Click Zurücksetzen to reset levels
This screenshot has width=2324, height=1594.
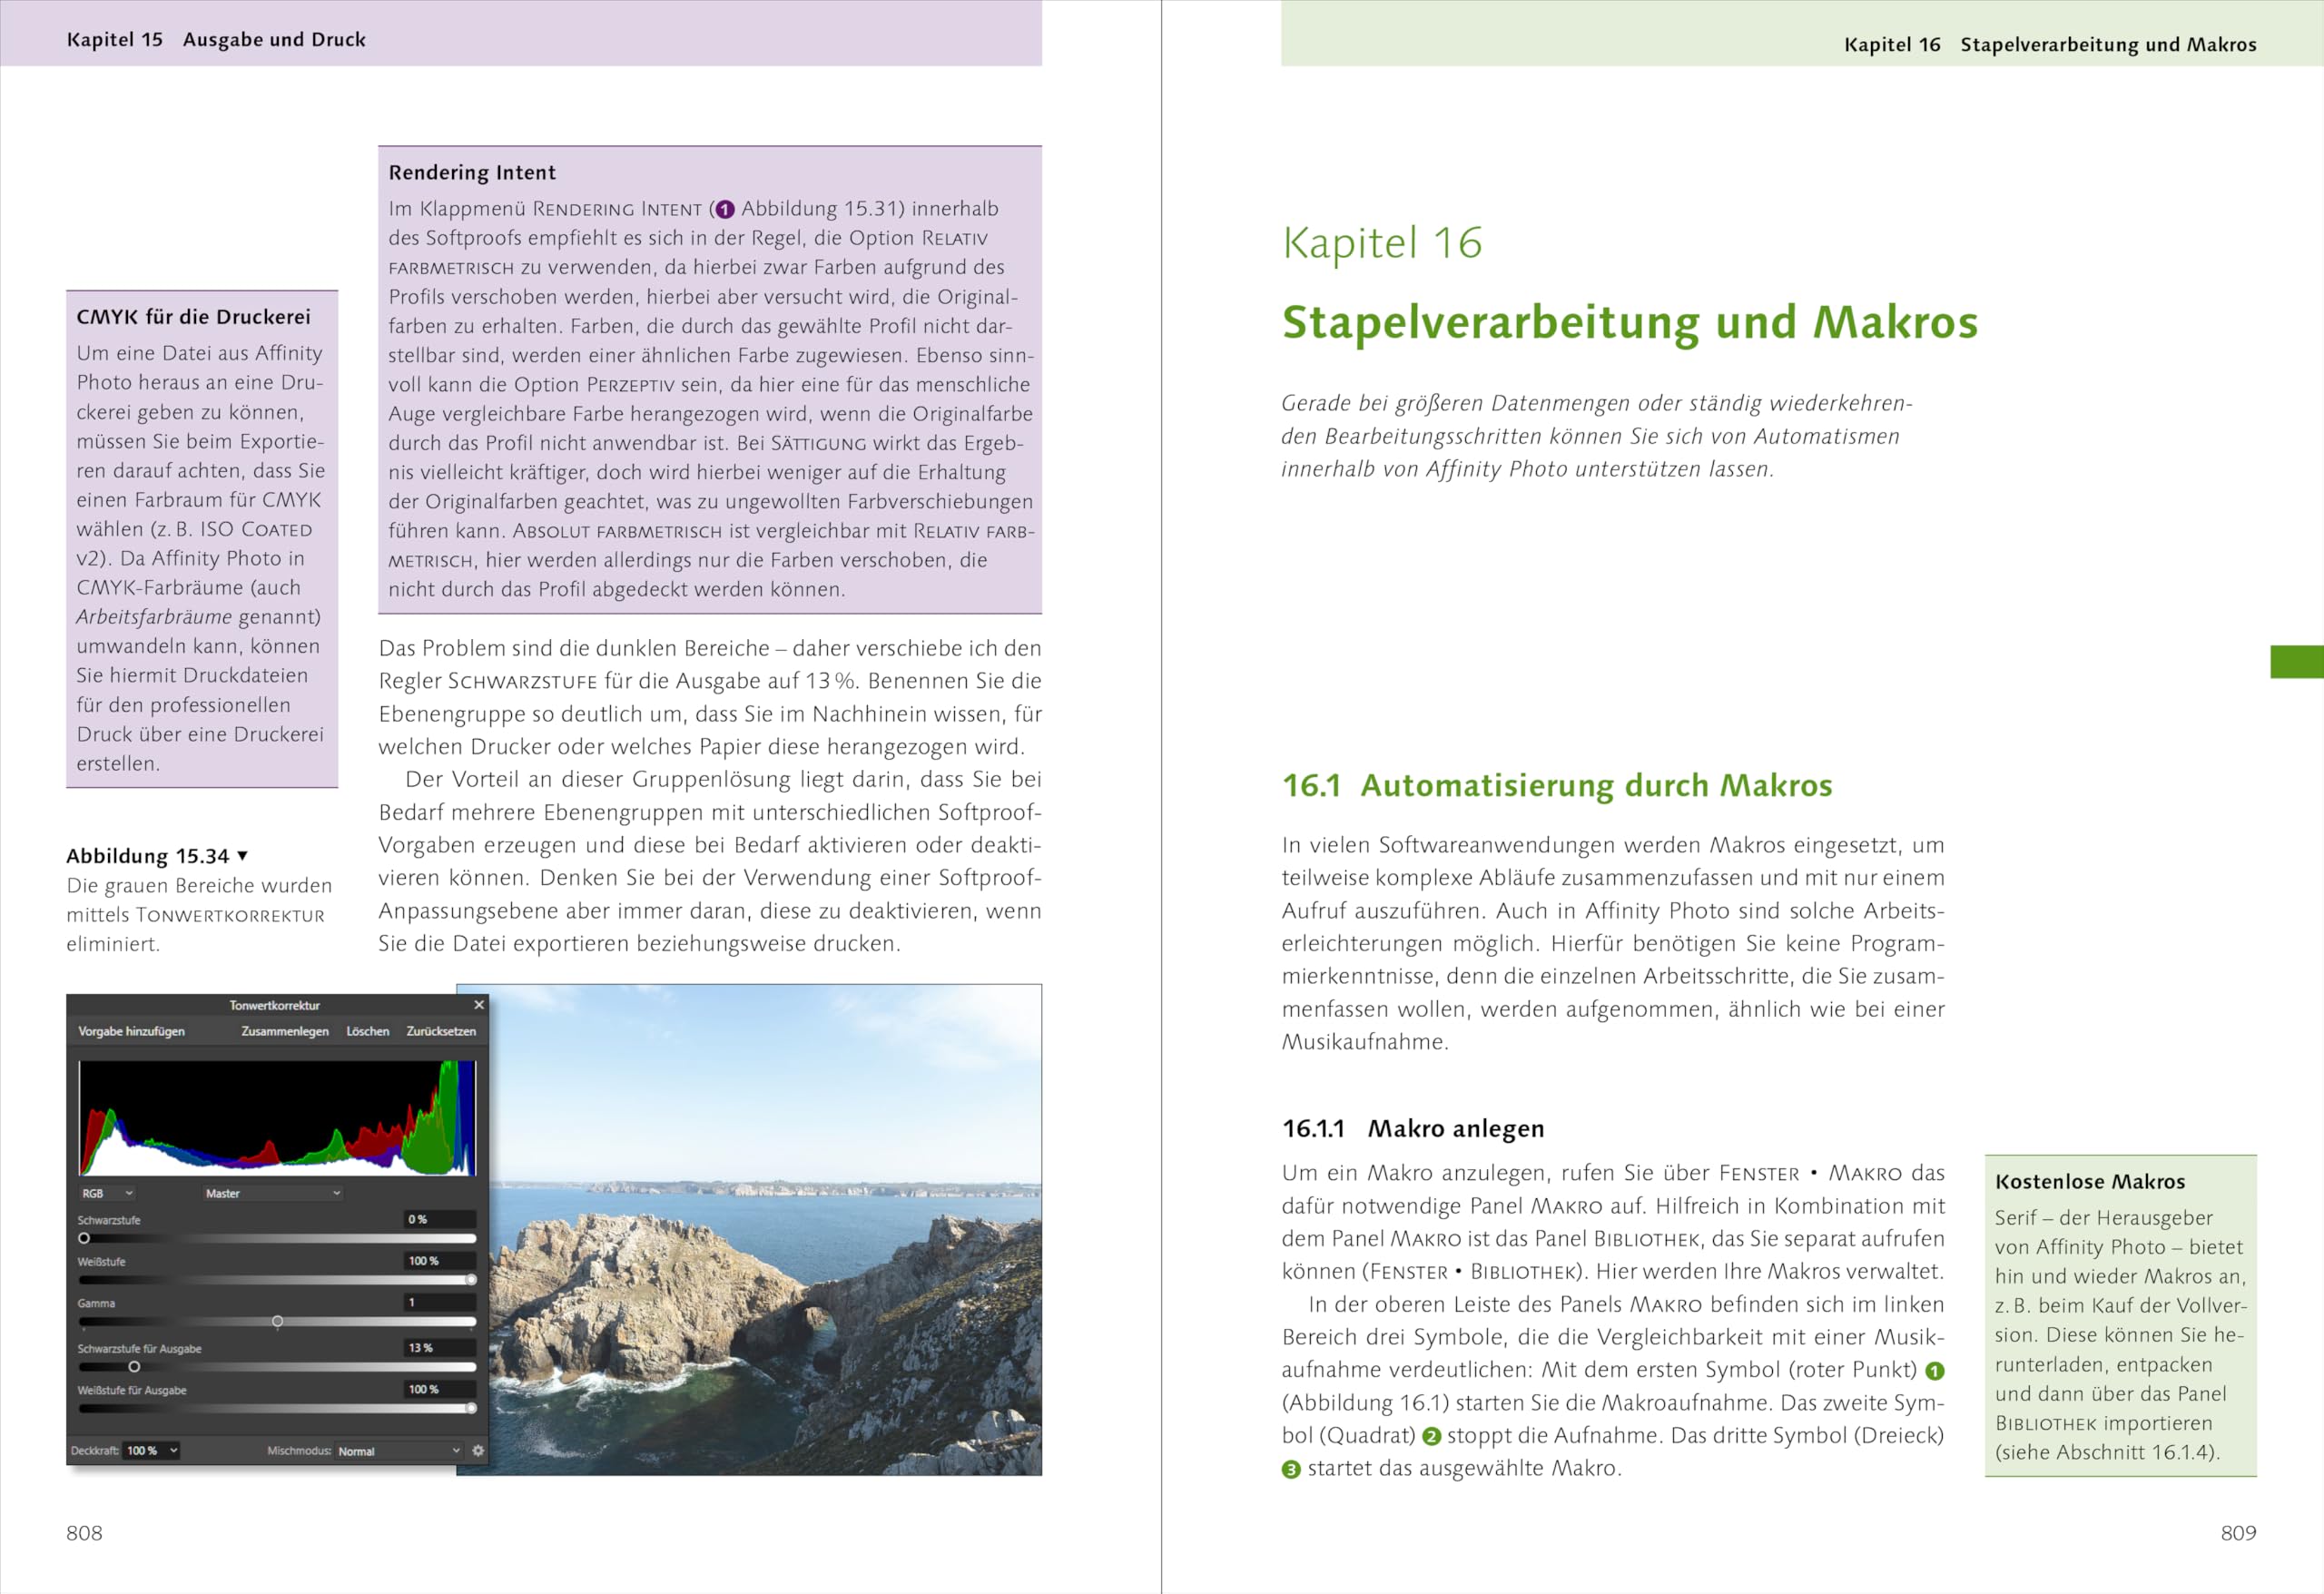click(441, 1031)
